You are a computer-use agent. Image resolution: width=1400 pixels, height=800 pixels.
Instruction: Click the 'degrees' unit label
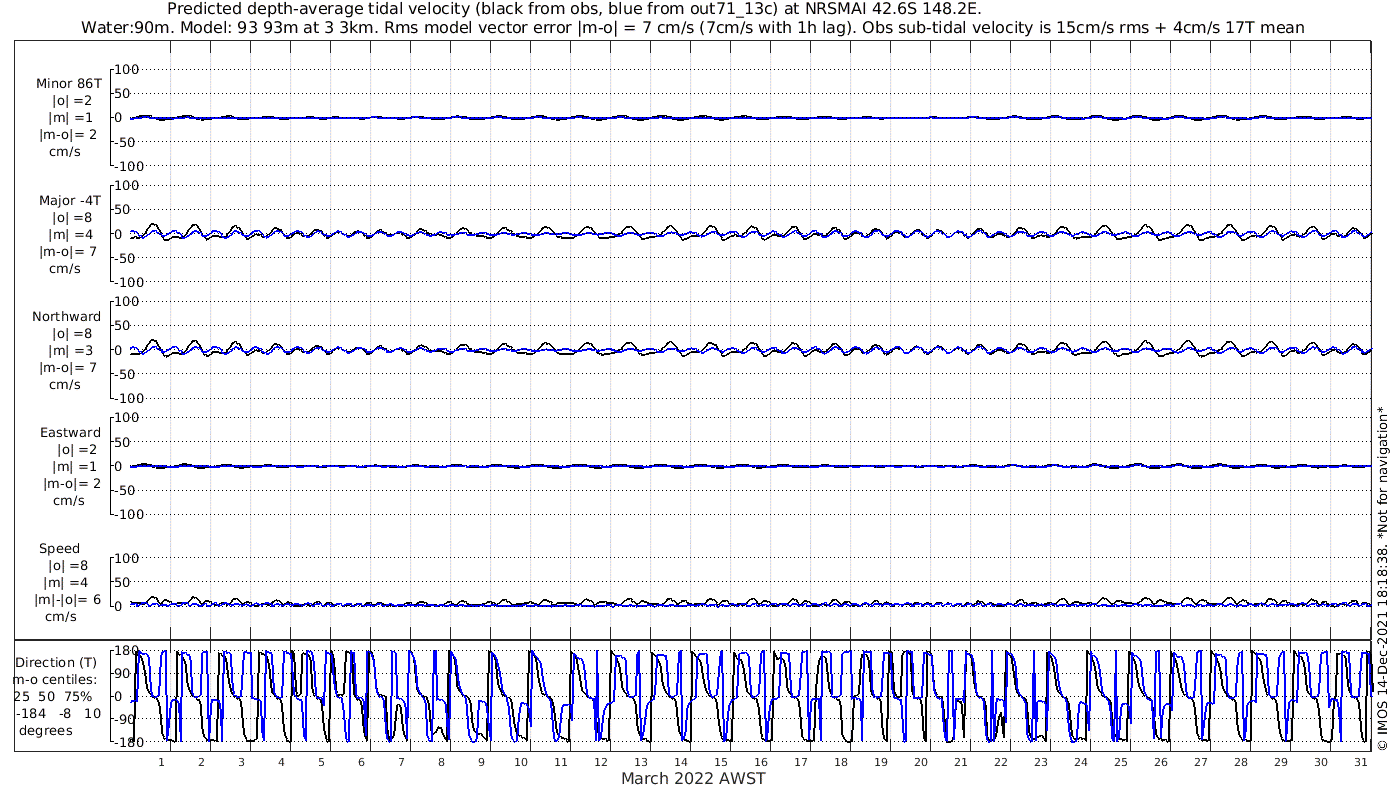[x=45, y=730]
